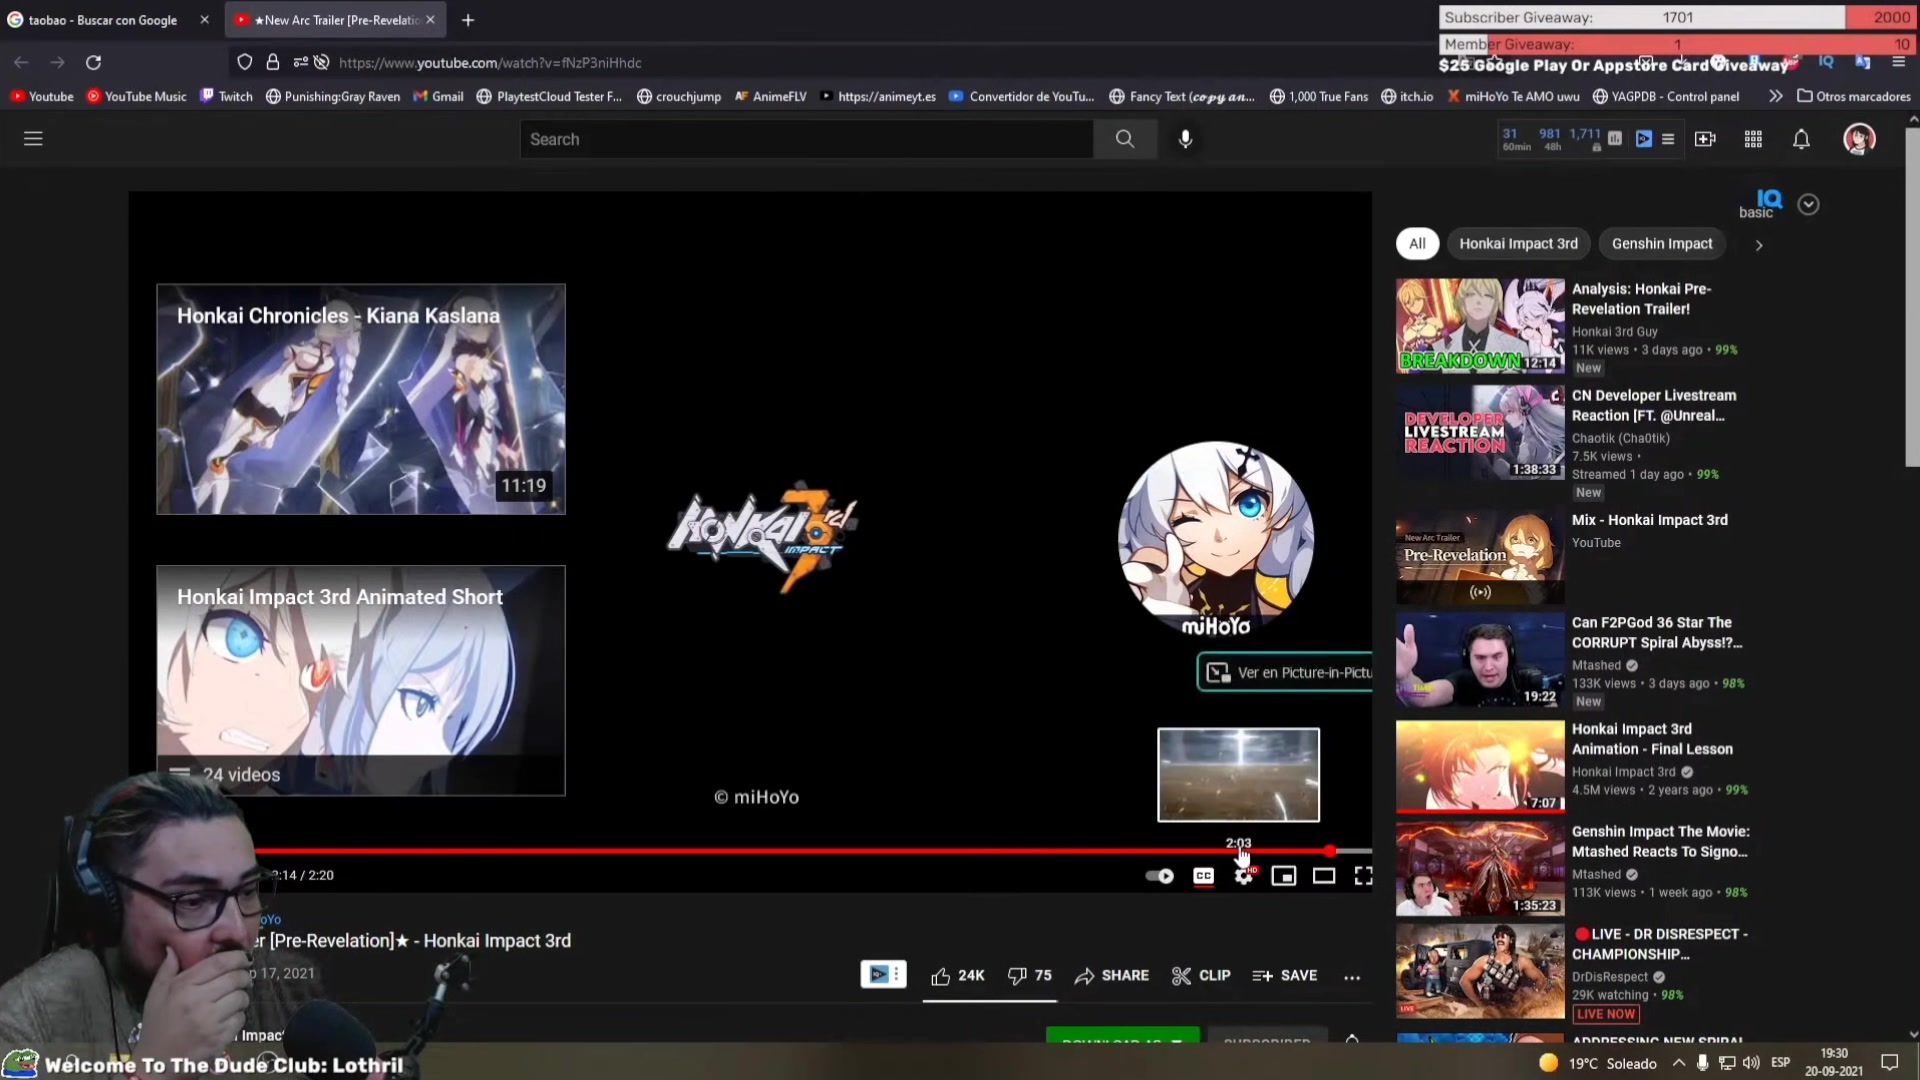The image size is (1920, 1080).
Task: Dislike the video (75)
Action: [1029, 976]
